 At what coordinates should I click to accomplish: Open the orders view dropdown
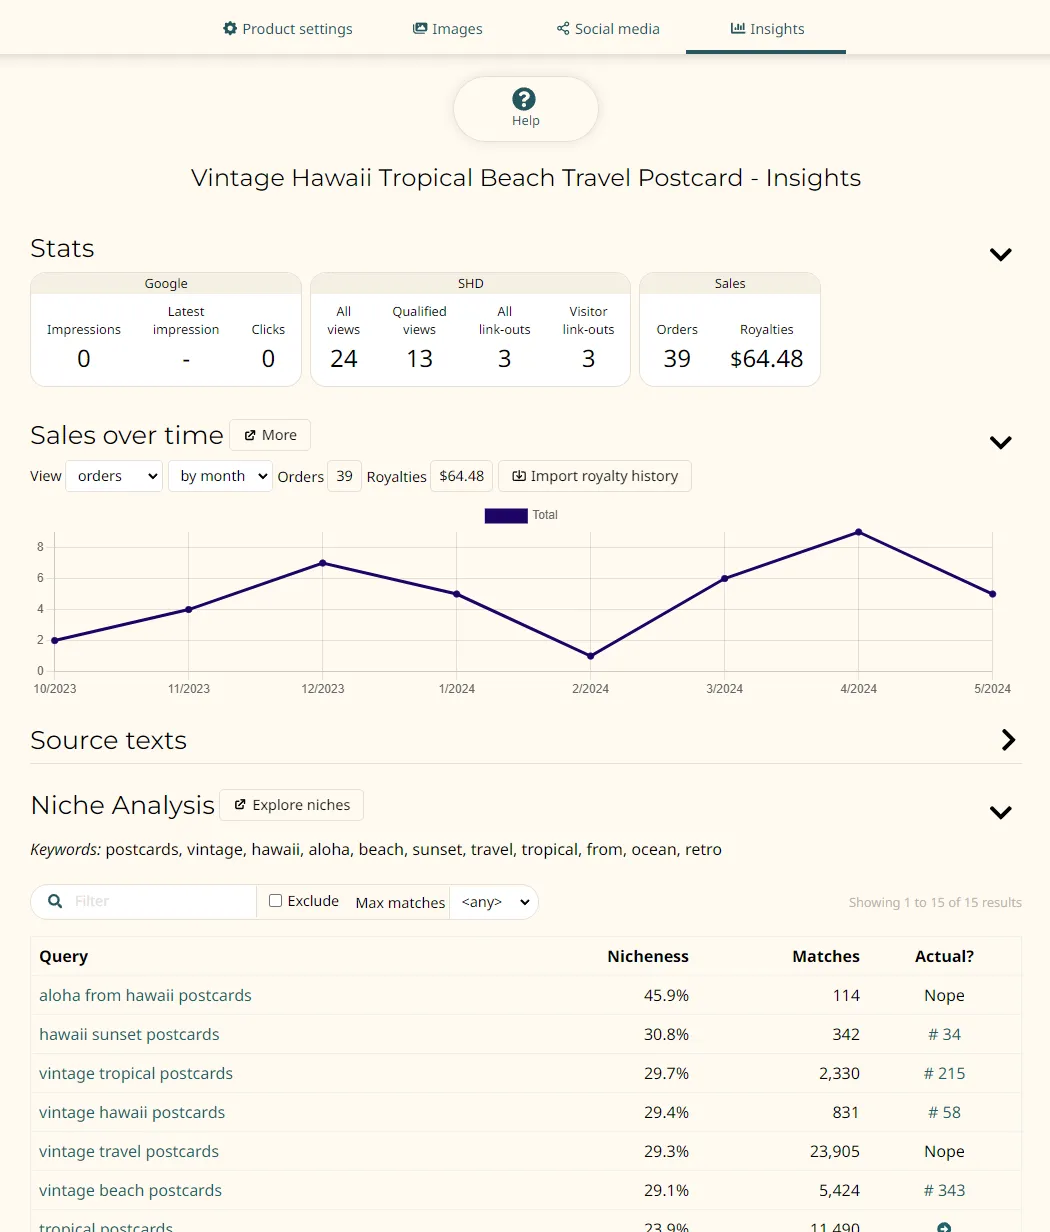pos(114,476)
